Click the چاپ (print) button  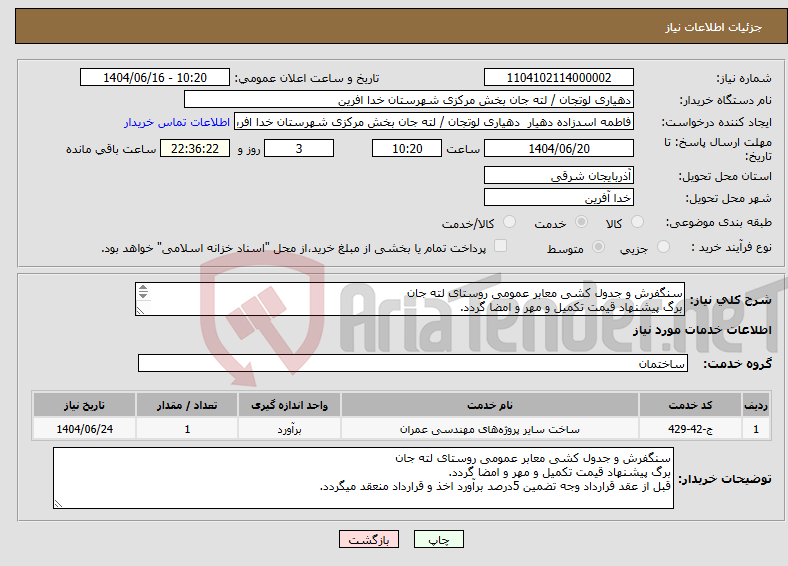coord(438,539)
